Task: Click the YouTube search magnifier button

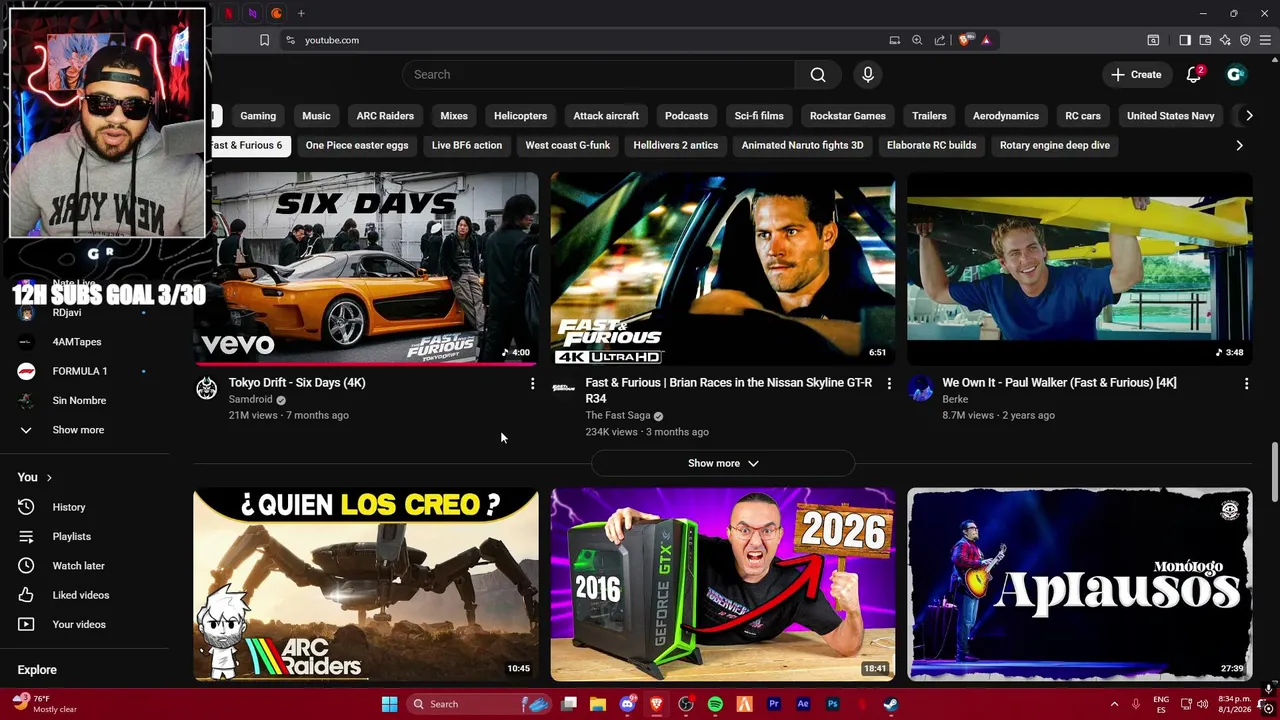Action: coord(818,75)
